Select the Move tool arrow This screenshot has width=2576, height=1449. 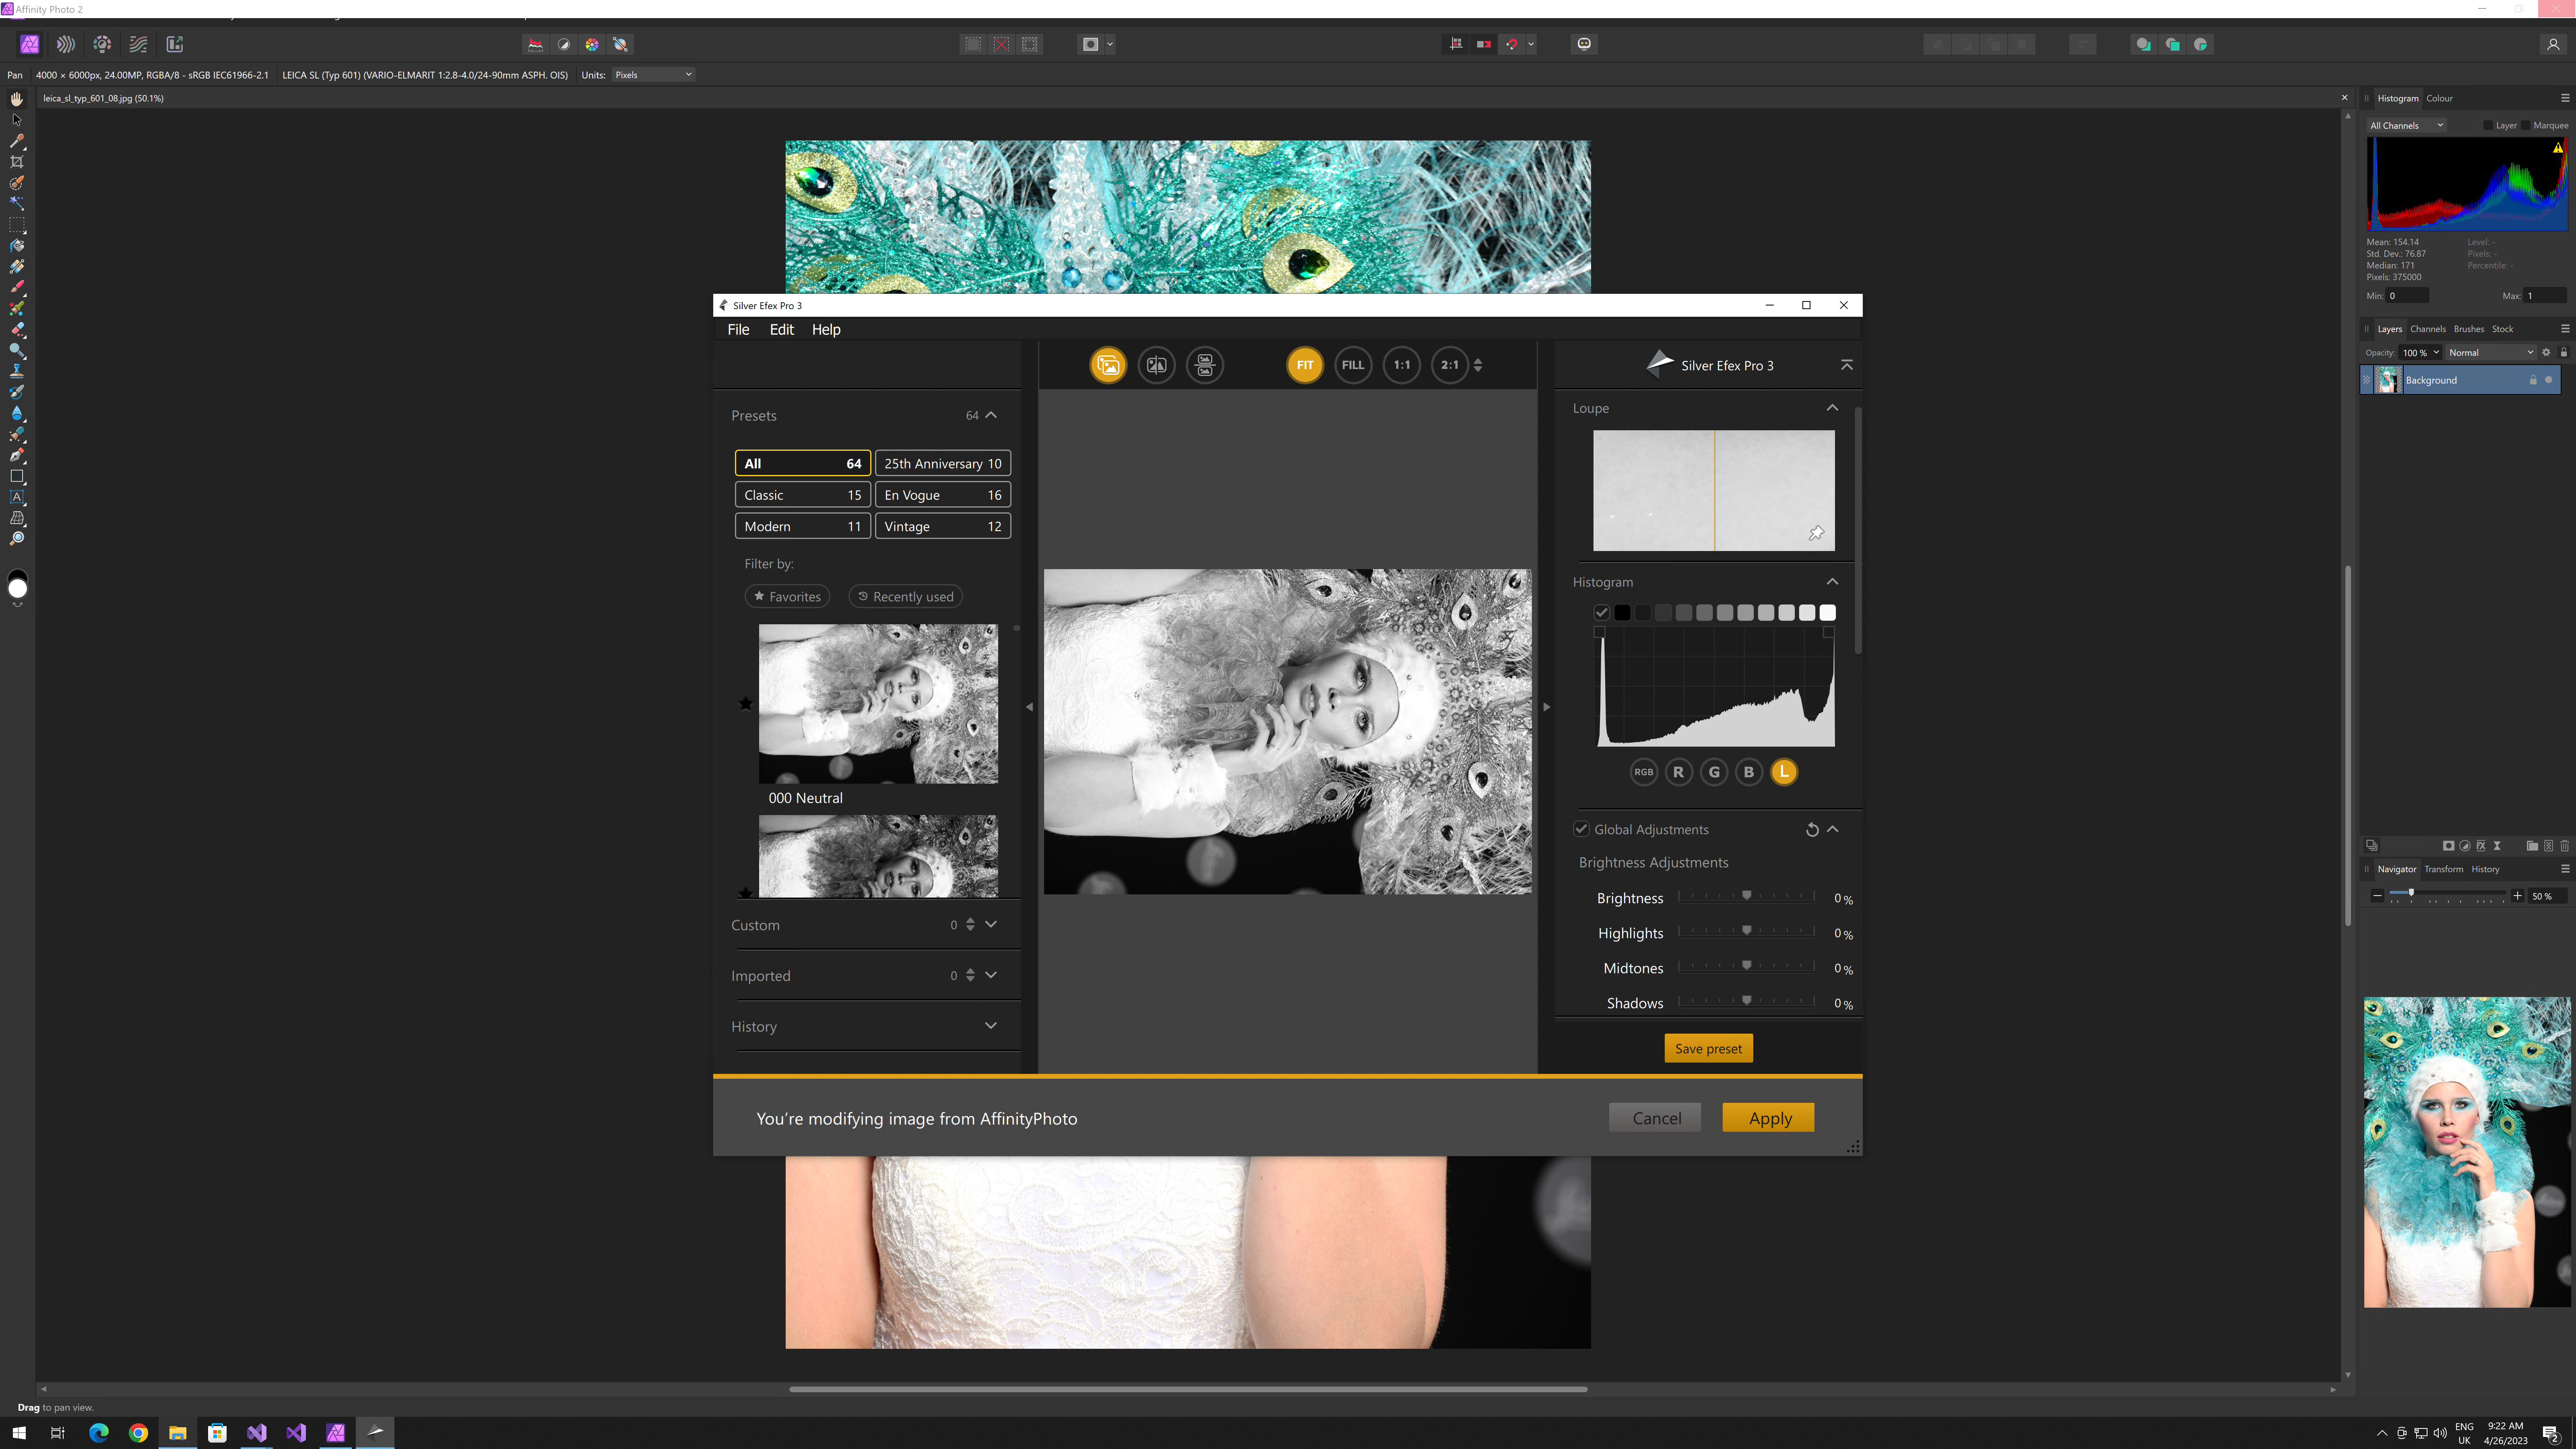click(x=17, y=120)
